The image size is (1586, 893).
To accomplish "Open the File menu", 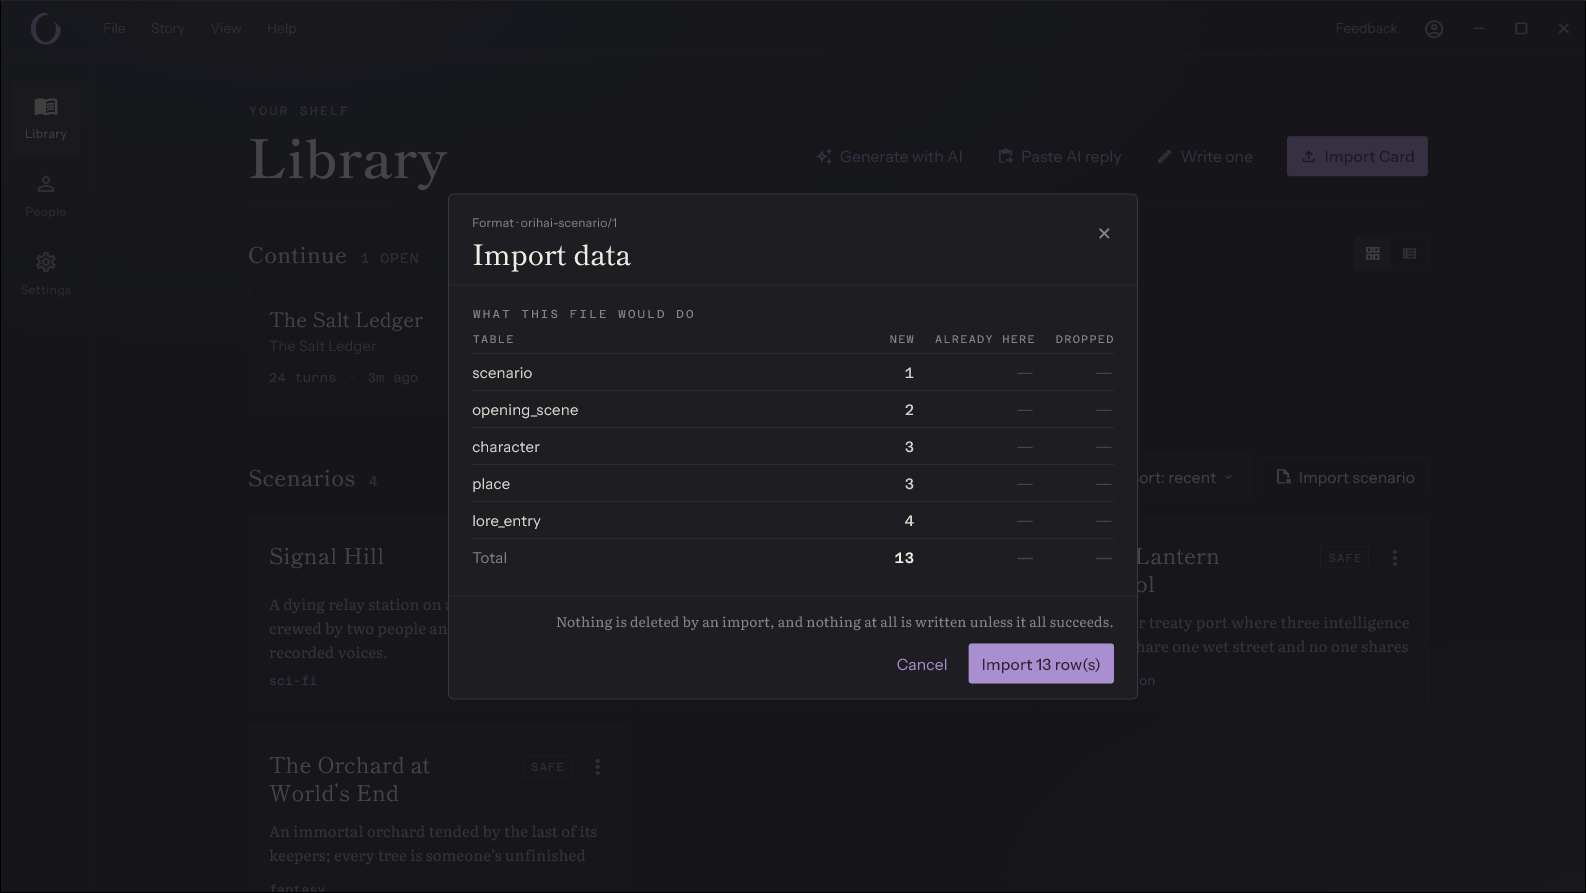I will [x=114, y=28].
